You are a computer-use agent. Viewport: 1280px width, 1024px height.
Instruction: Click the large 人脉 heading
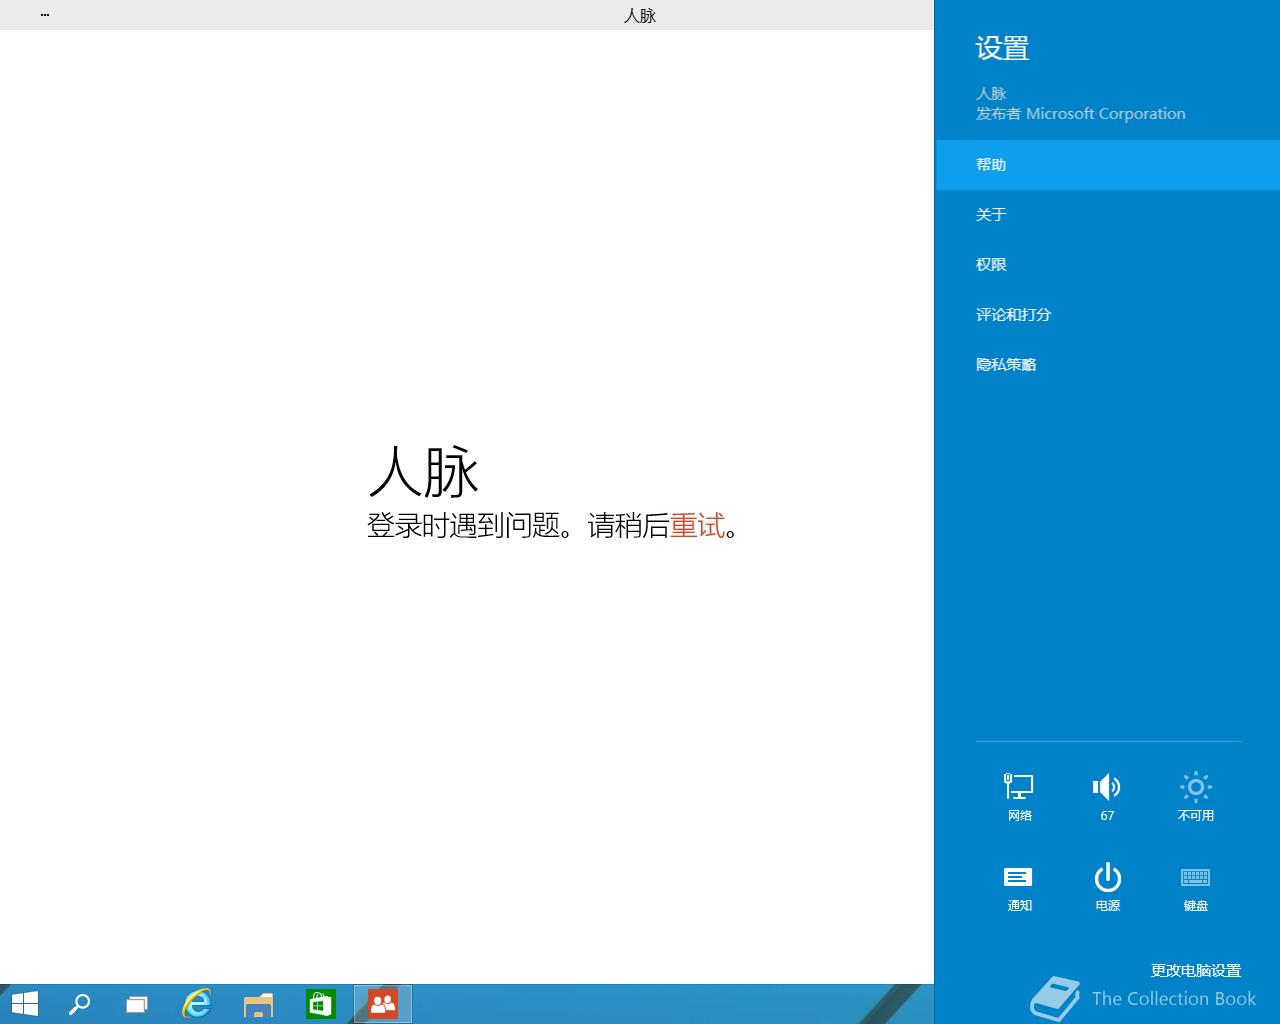coord(424,471)
